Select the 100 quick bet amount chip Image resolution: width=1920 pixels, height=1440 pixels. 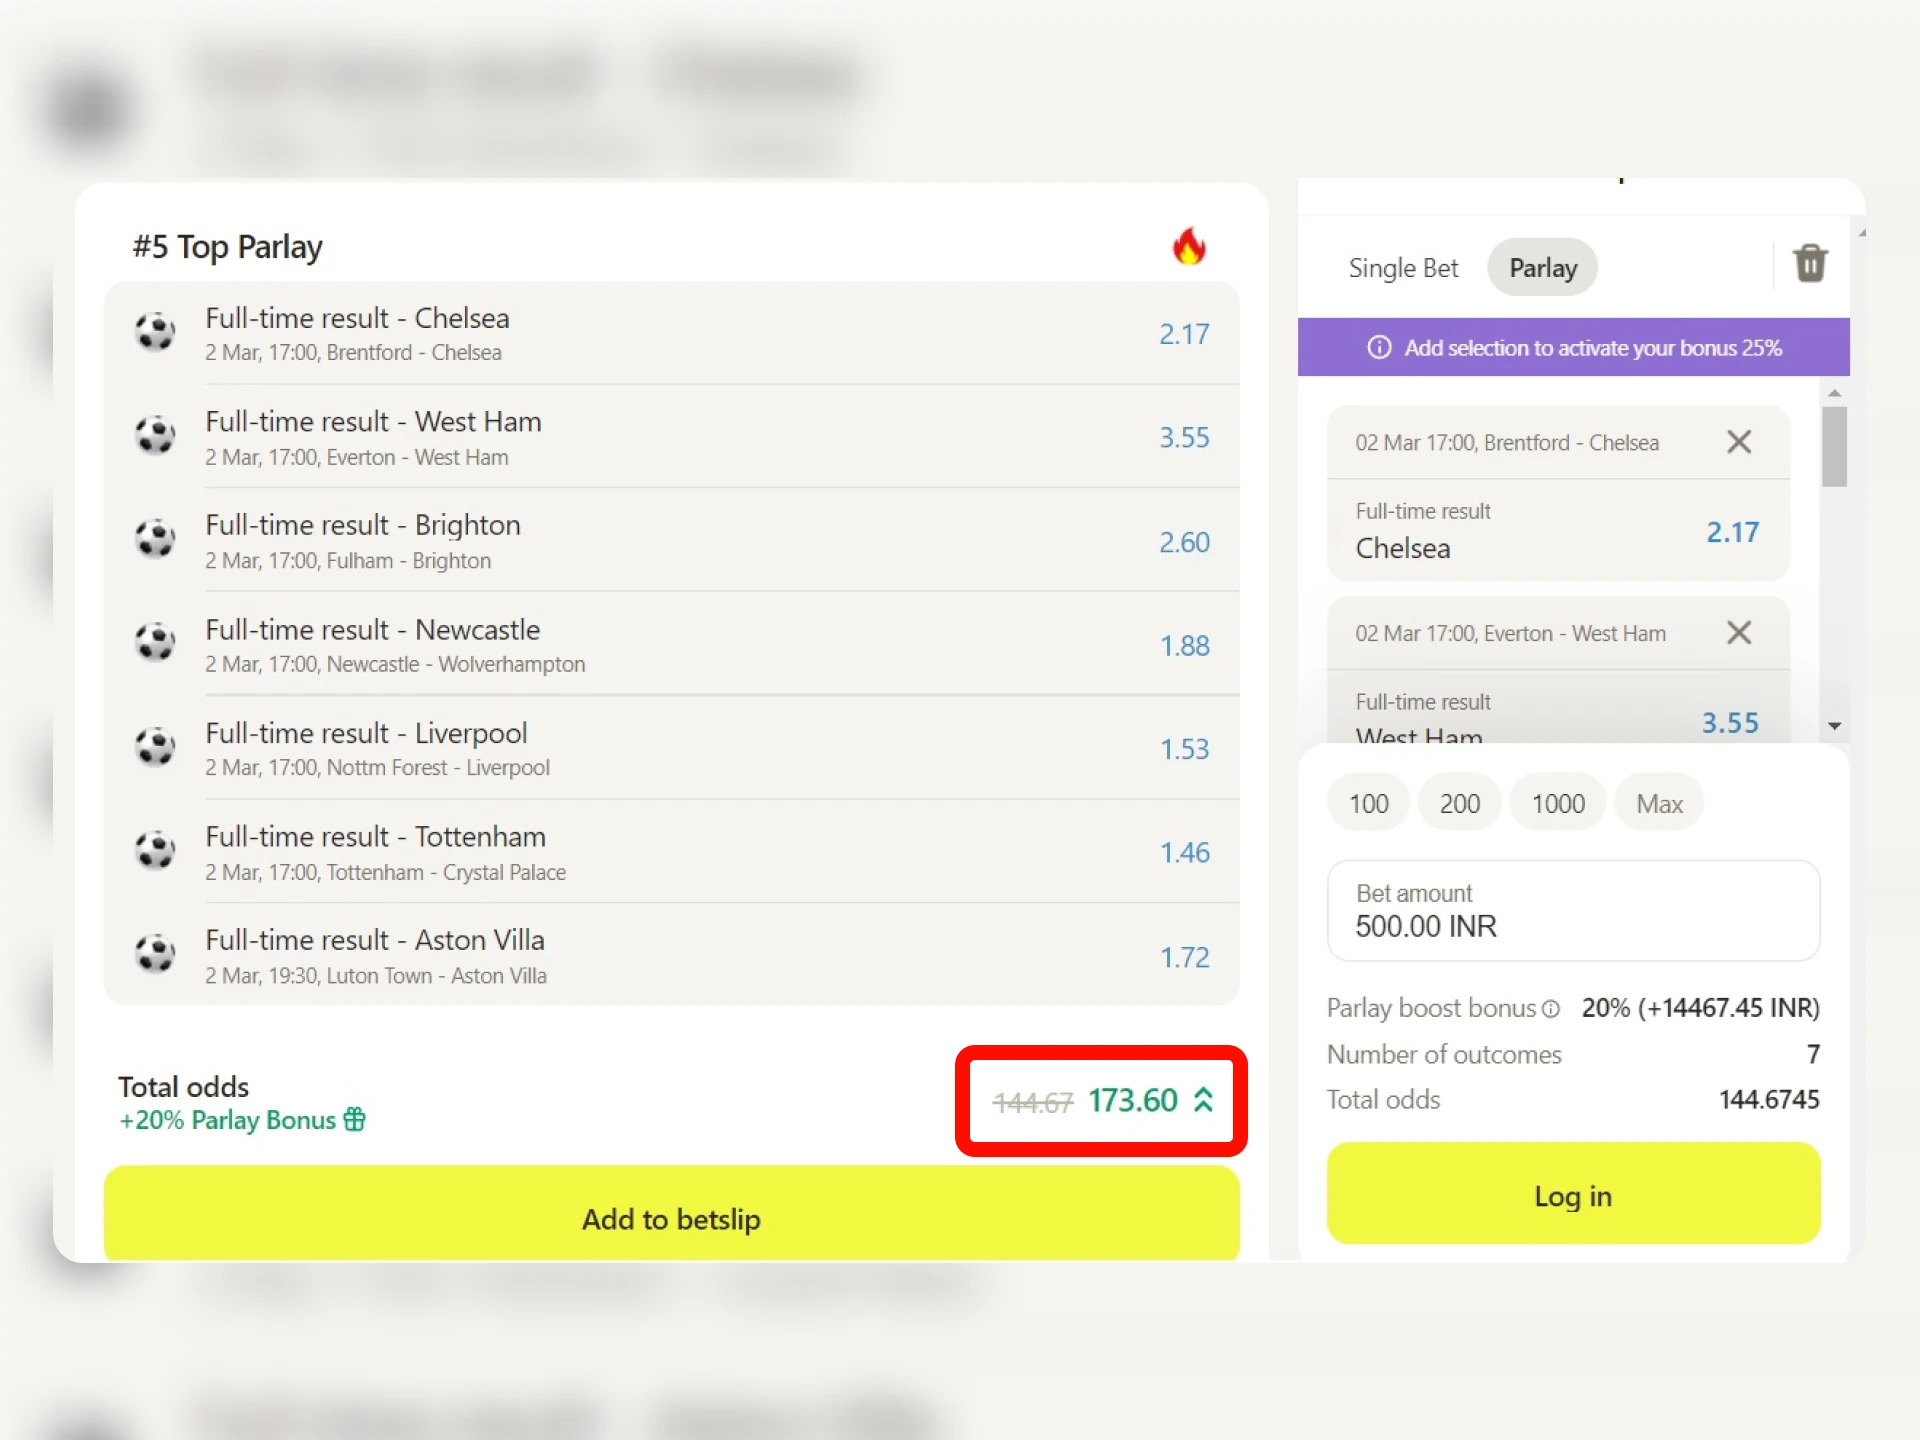1367,802
